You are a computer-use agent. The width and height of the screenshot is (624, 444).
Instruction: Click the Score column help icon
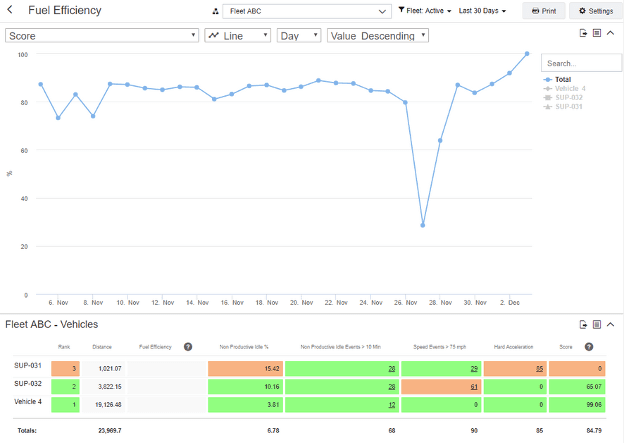tap(588, 347)
